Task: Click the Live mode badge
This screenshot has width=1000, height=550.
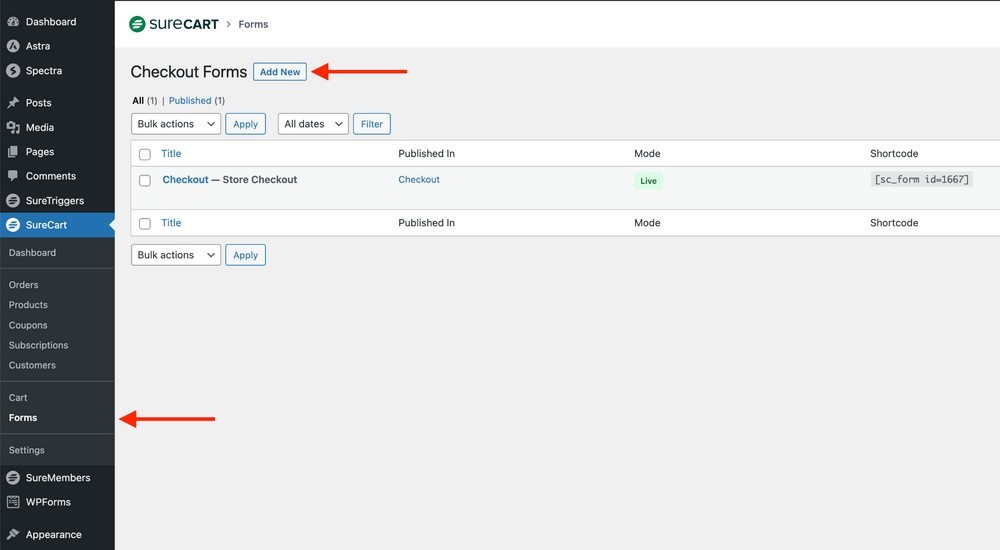Action: pos(649,181)
